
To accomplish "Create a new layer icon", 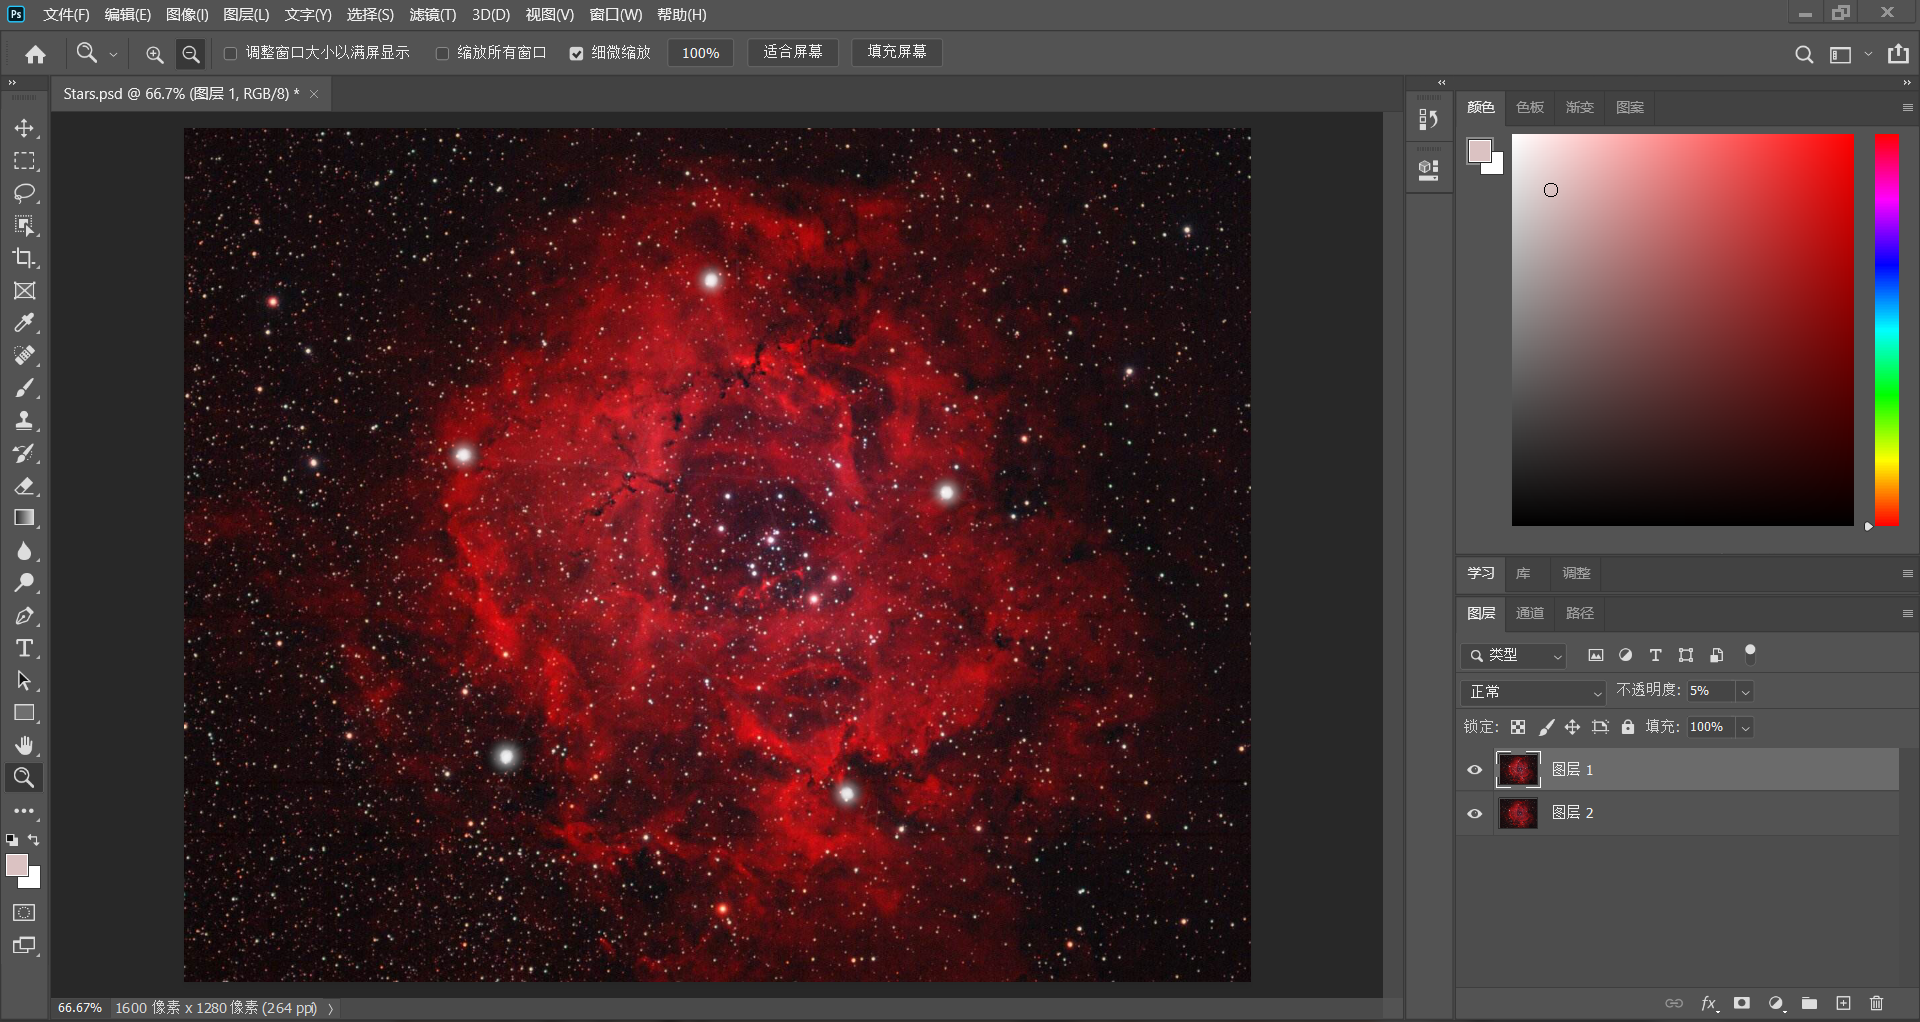I will (1843, 1003).
